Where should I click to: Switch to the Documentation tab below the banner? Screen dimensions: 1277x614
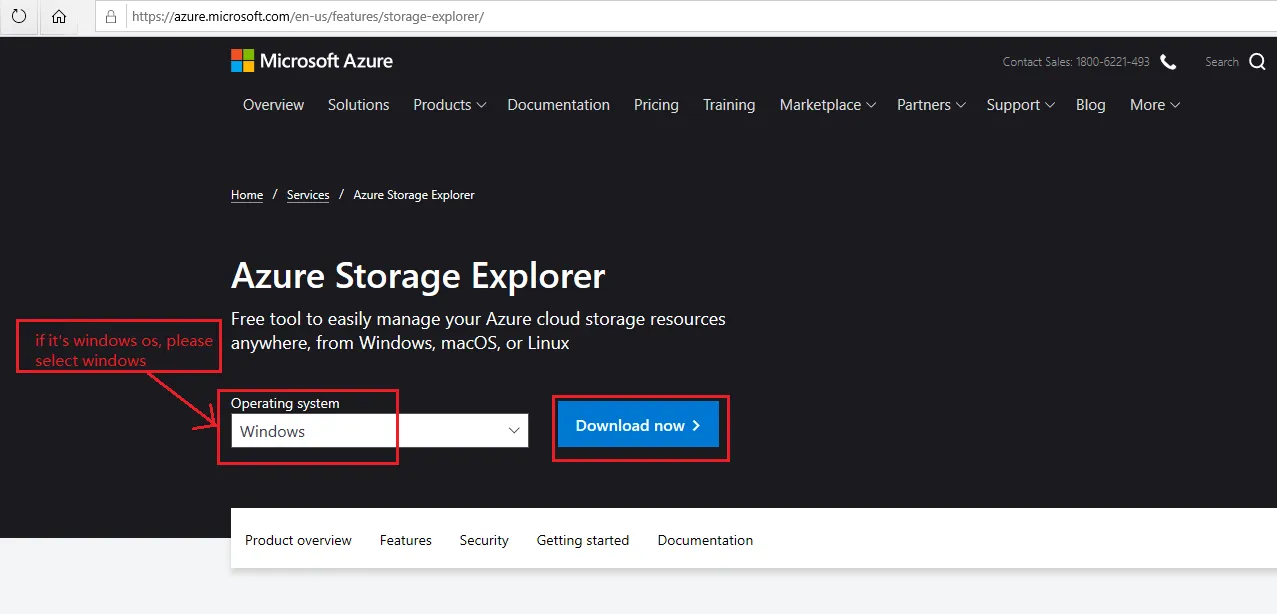[705, 540]
